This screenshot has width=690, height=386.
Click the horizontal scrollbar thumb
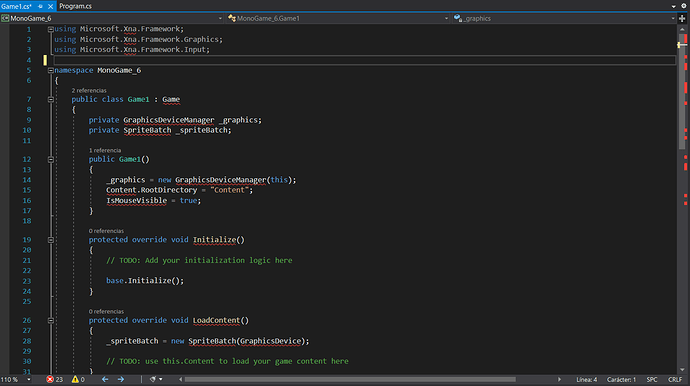point(350,379)
